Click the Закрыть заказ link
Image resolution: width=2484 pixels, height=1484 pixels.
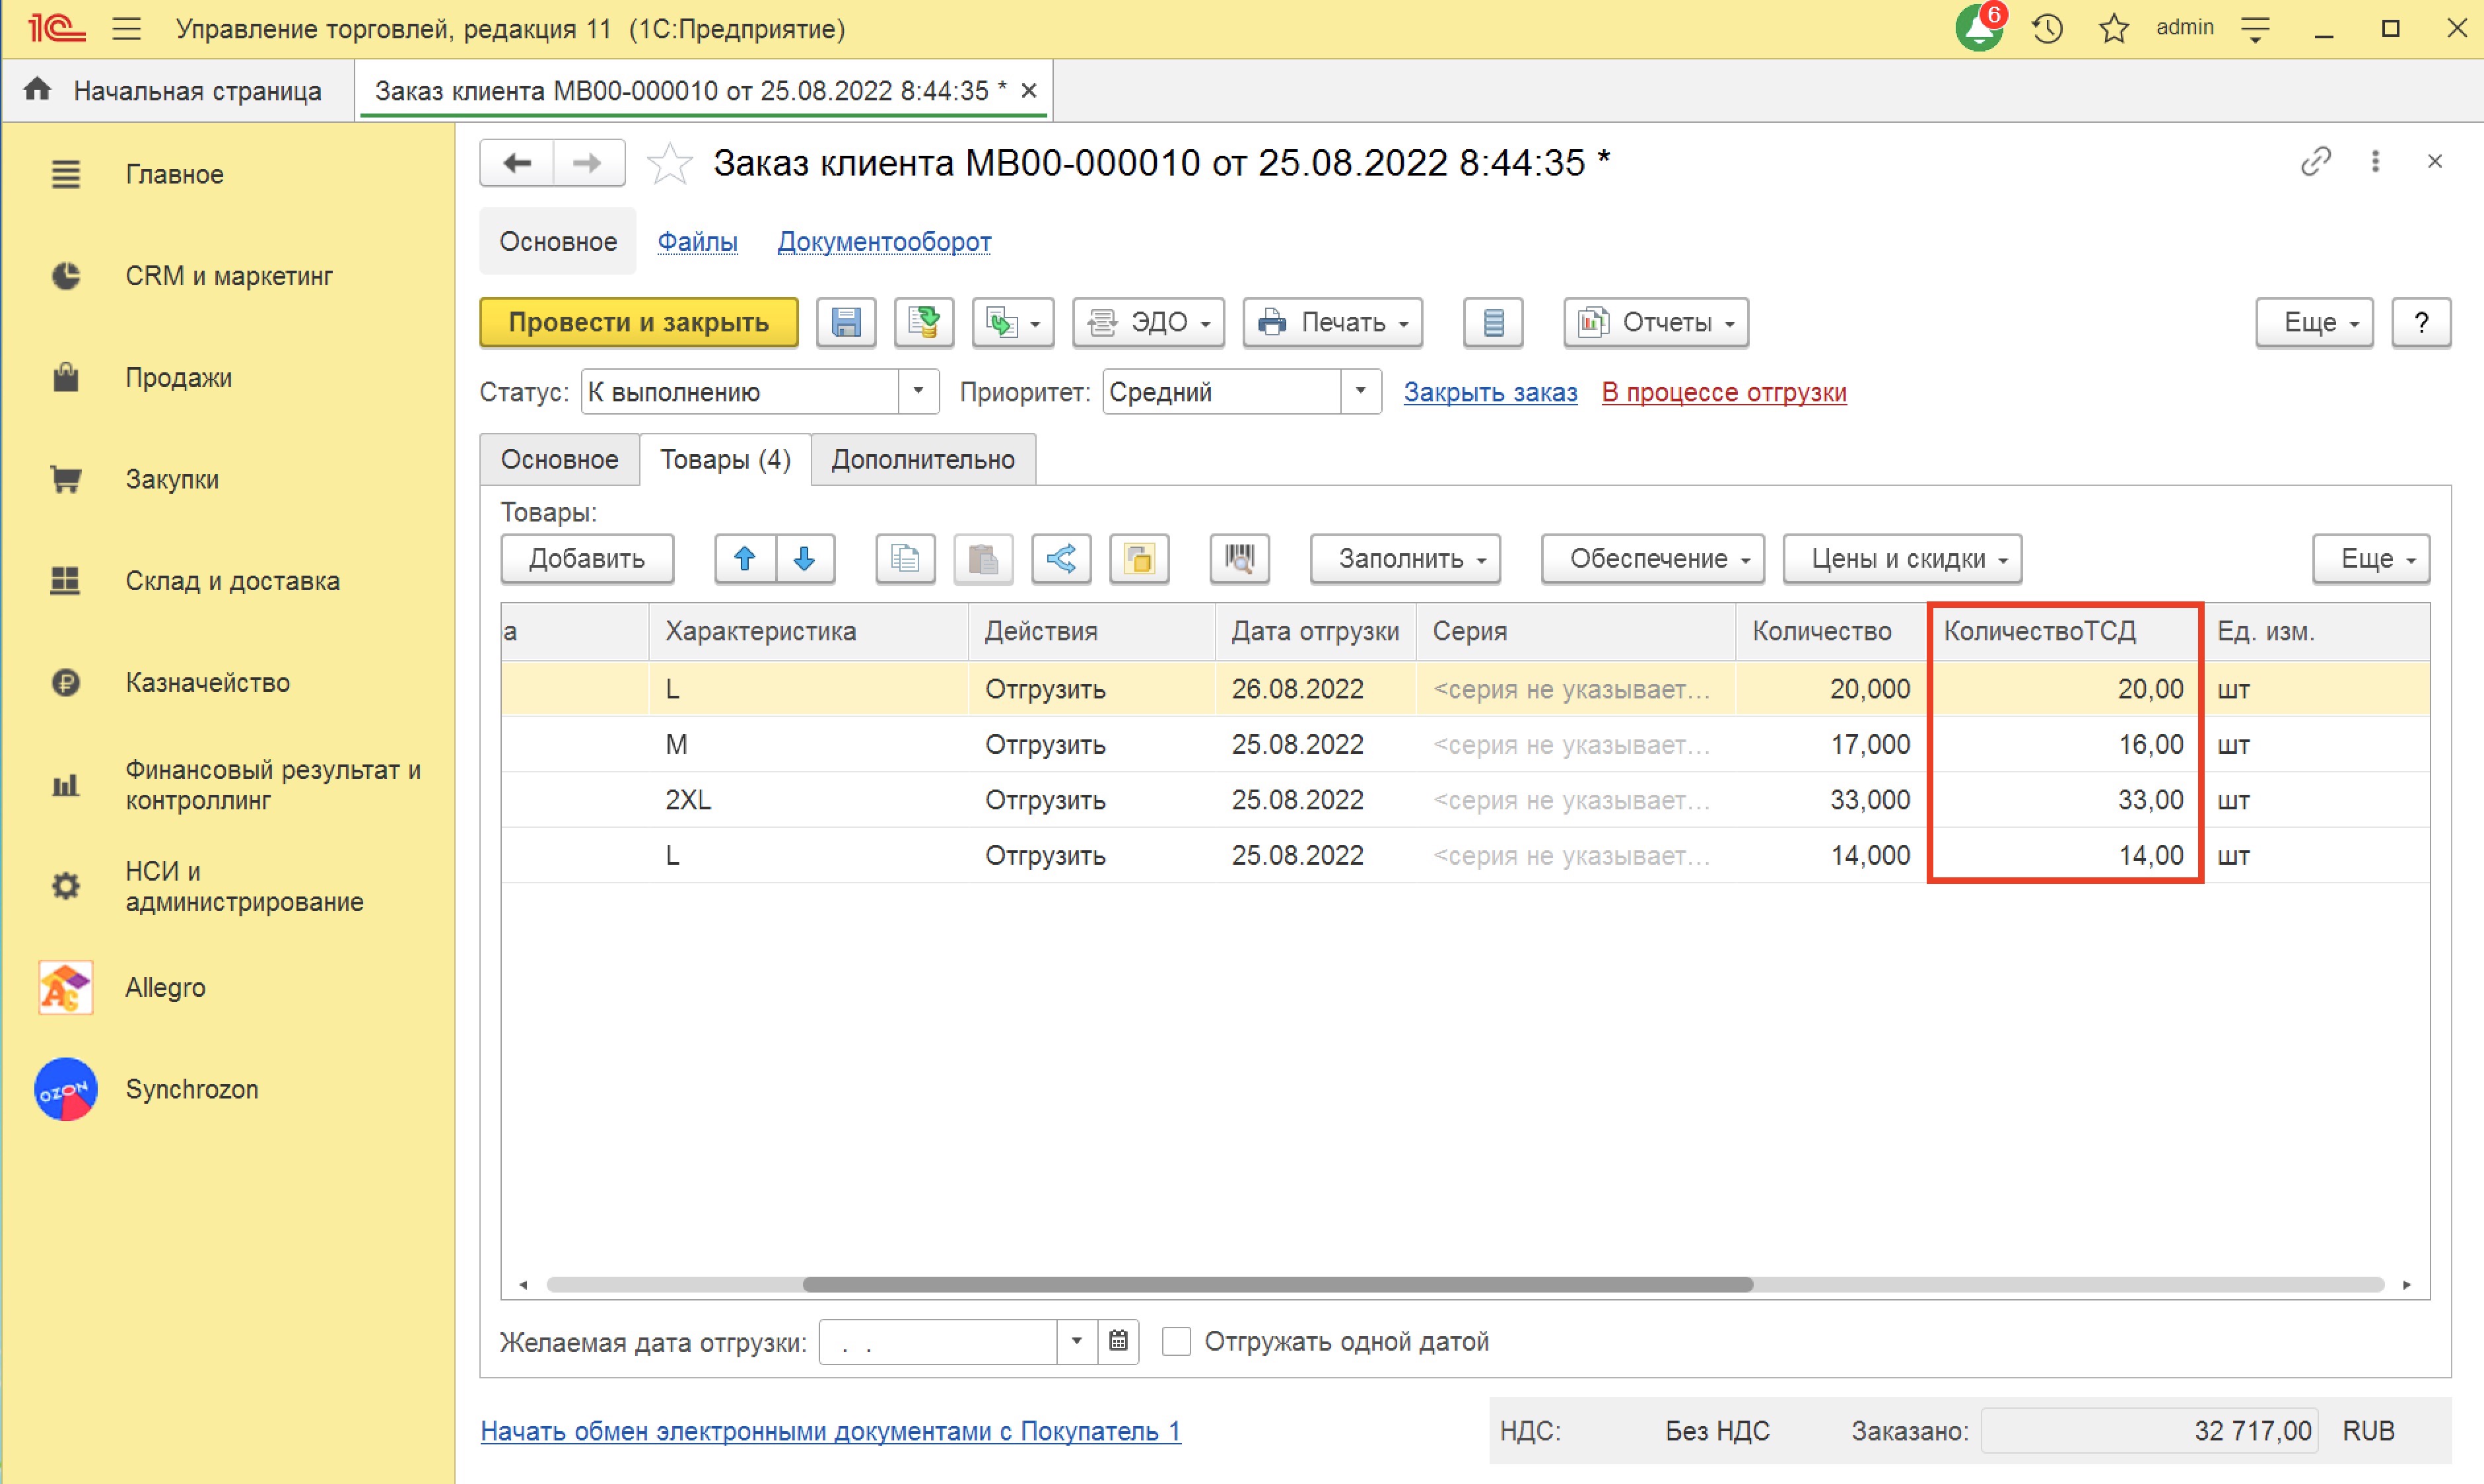coord(1490,392)
